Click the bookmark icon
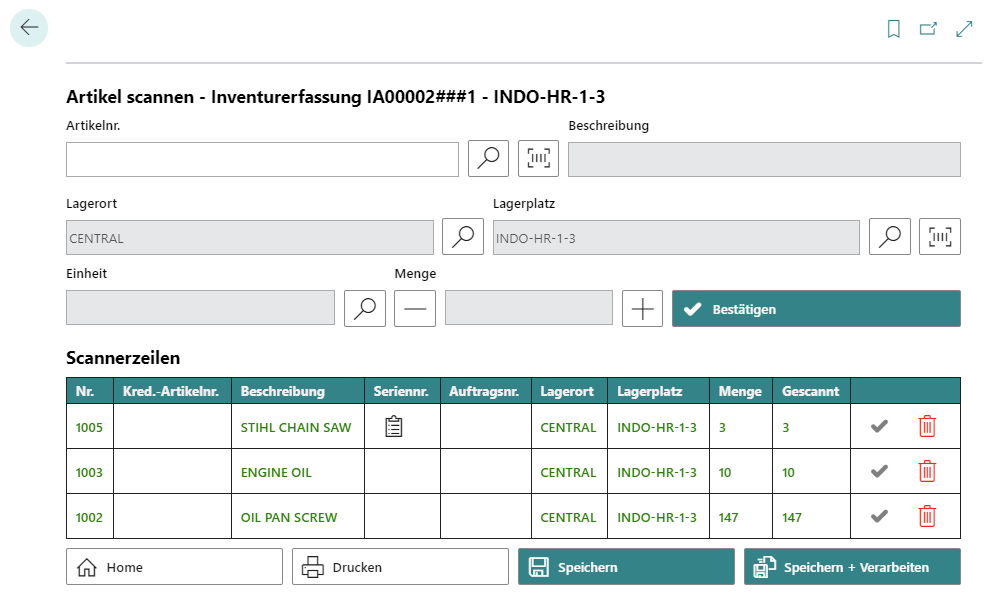This screenshot has height=605, width=1003. [894, 29]
